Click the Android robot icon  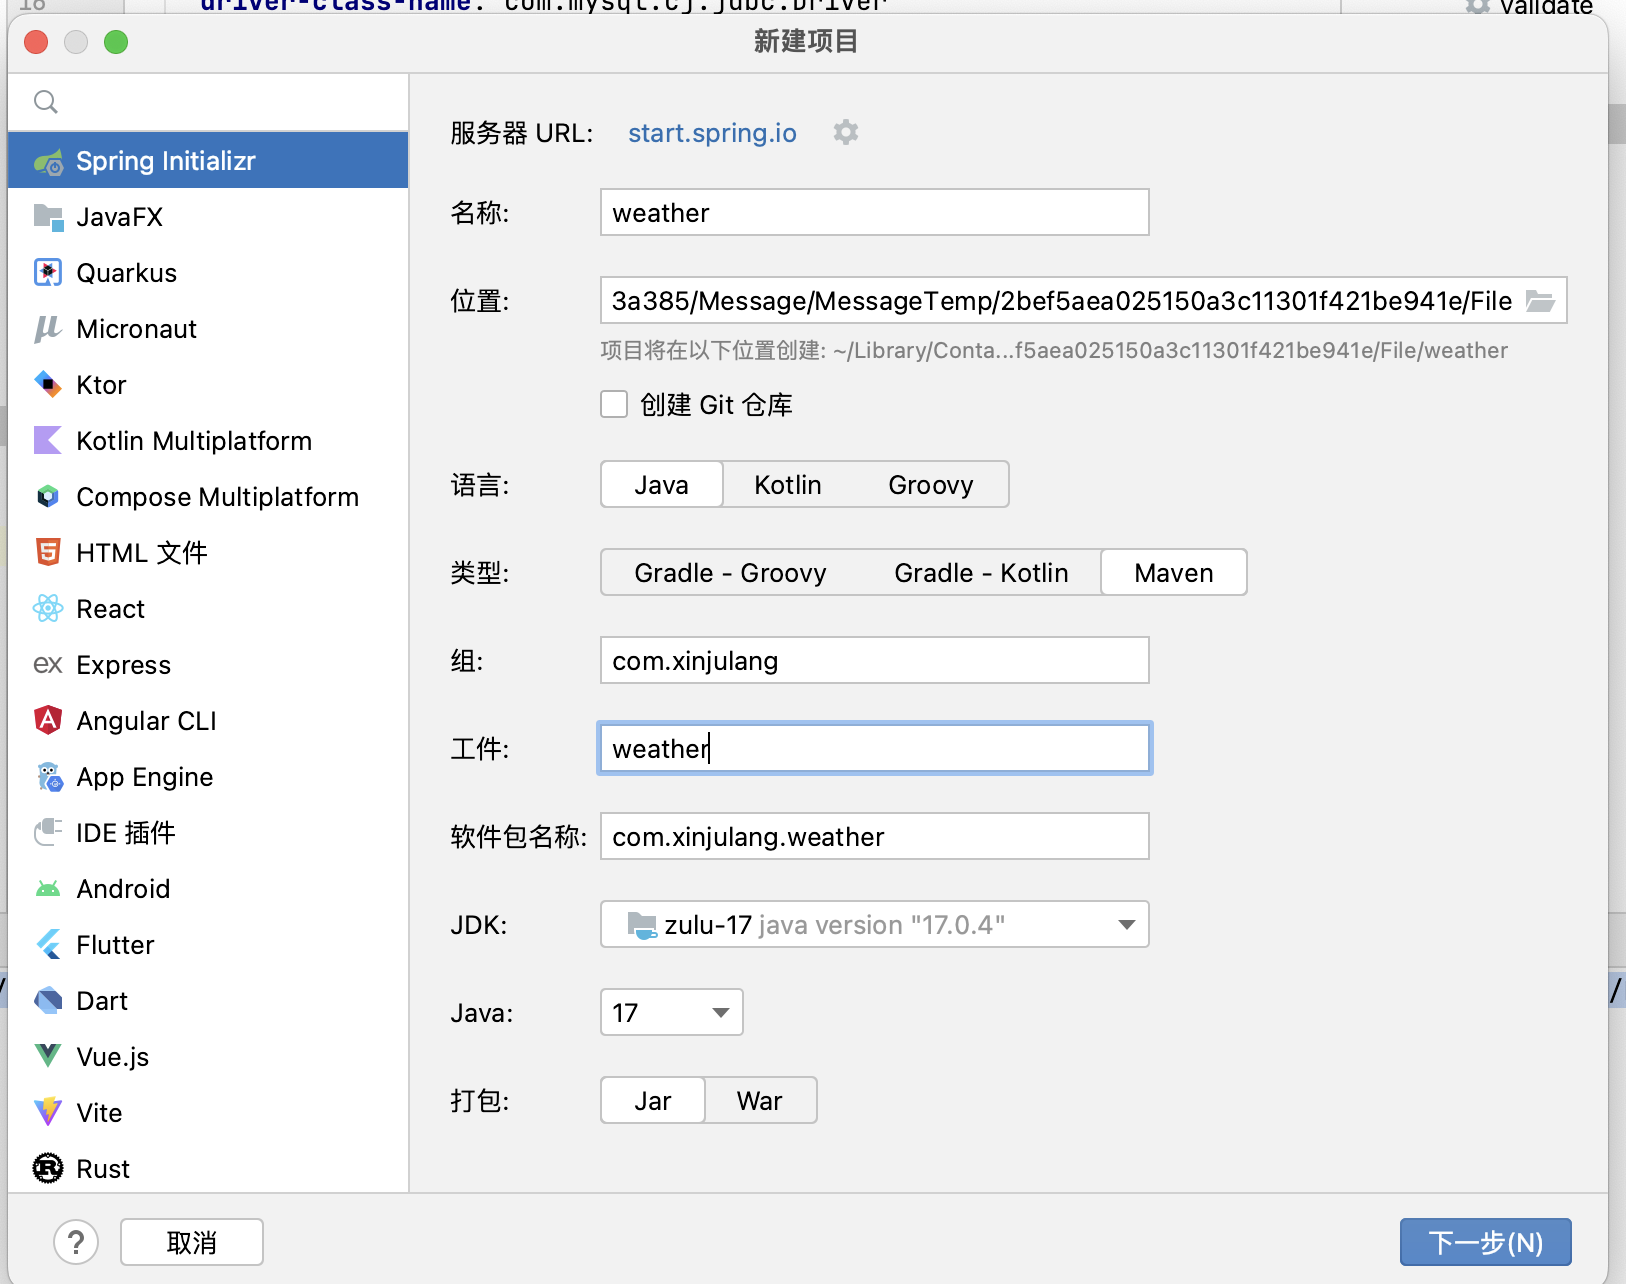coord(48,889)
